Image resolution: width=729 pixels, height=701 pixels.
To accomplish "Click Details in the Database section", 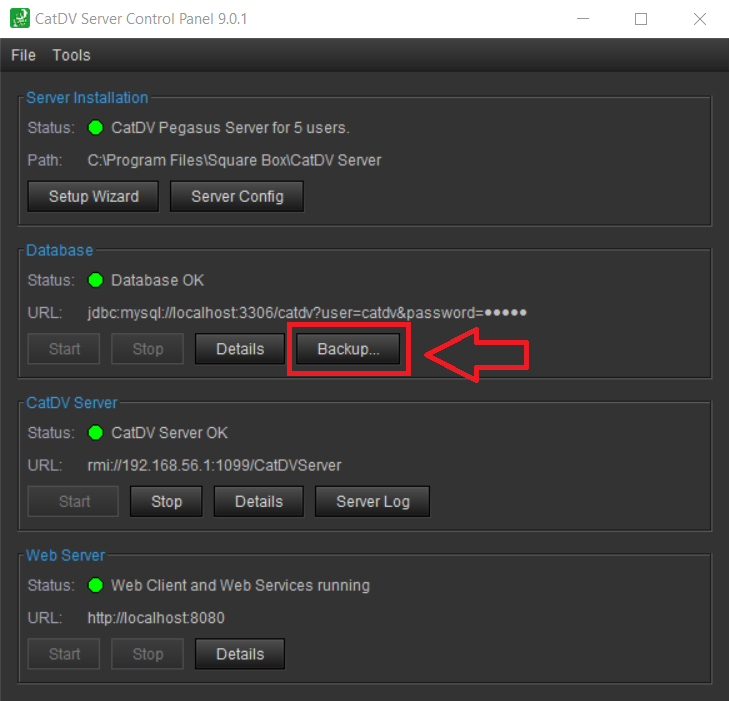I will tap(240, 349).
